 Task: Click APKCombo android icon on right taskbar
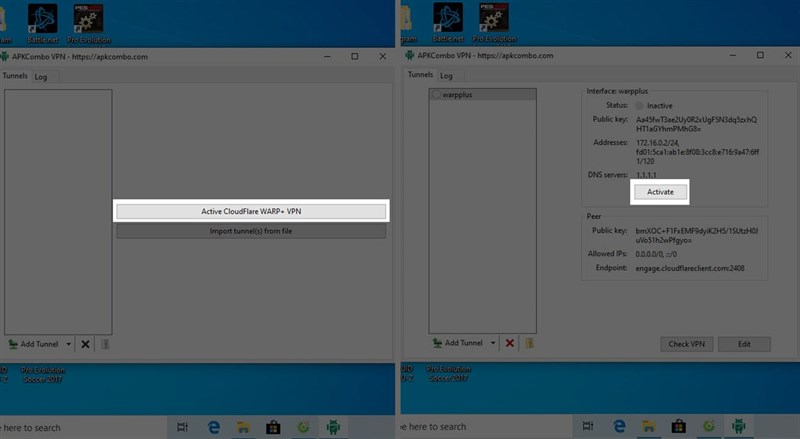click(739, 426)
